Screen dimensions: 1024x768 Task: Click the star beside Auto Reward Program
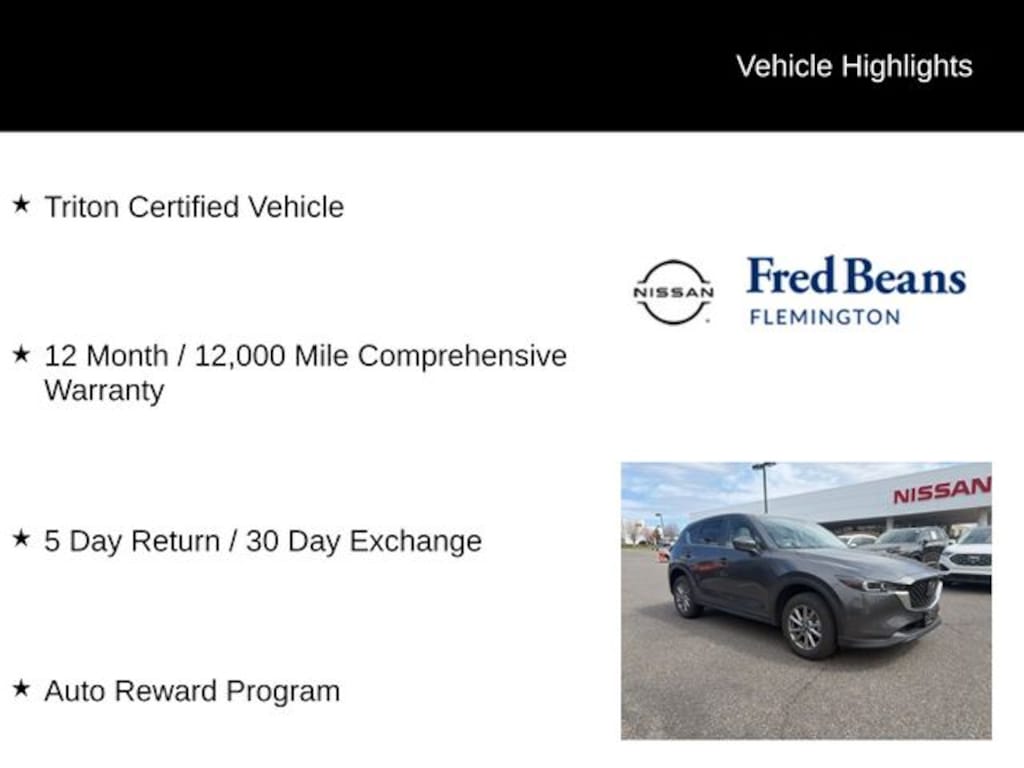(21, 689)
